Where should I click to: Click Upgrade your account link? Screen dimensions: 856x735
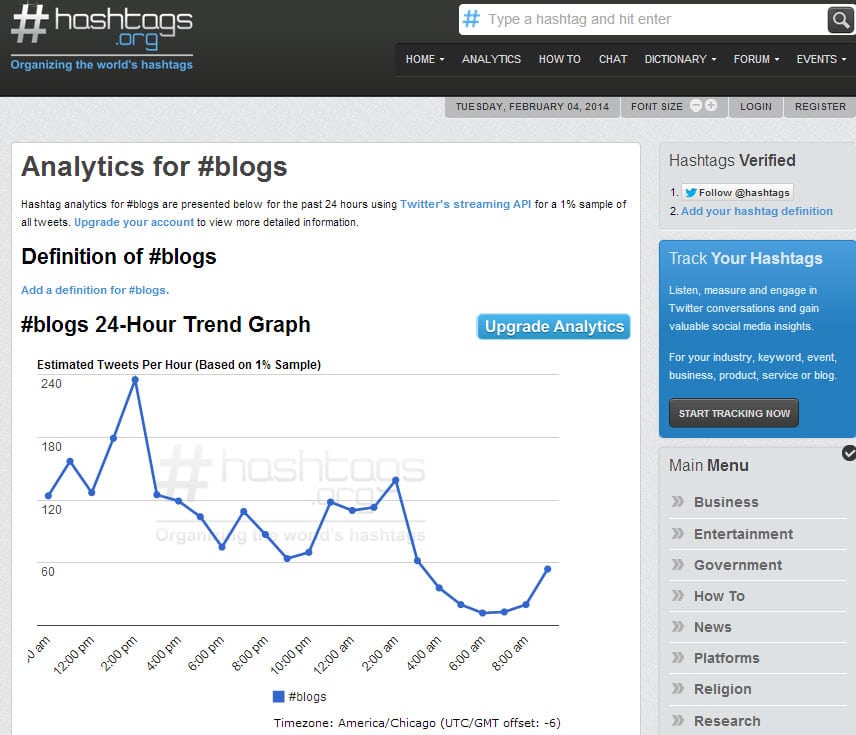[134, 222]
